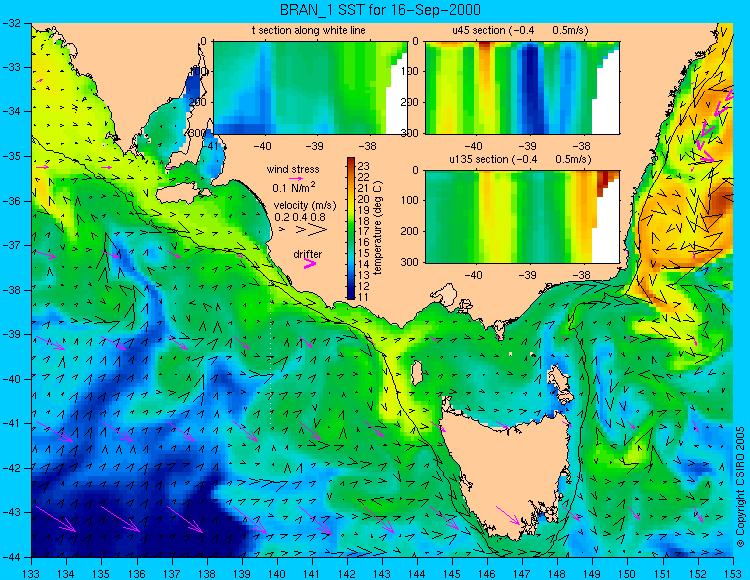
Task: Click the 140 longitude tick label
Action: pos(276,573)
